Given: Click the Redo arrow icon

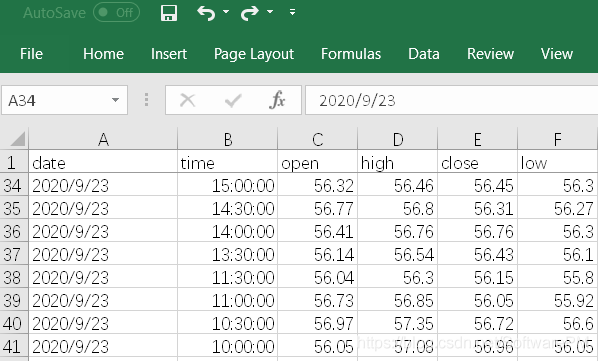Looking at the screenshot, I should pyautogui.click(x=250, y=13).
